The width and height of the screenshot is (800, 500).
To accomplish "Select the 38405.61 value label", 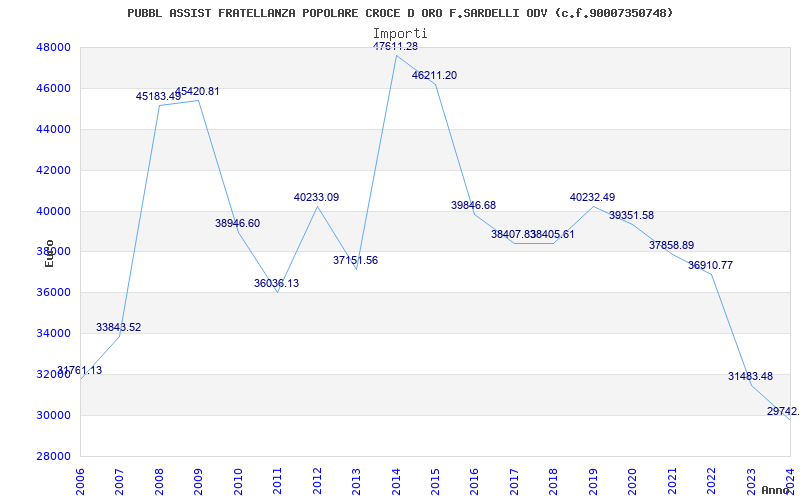I will pos(553,235).
